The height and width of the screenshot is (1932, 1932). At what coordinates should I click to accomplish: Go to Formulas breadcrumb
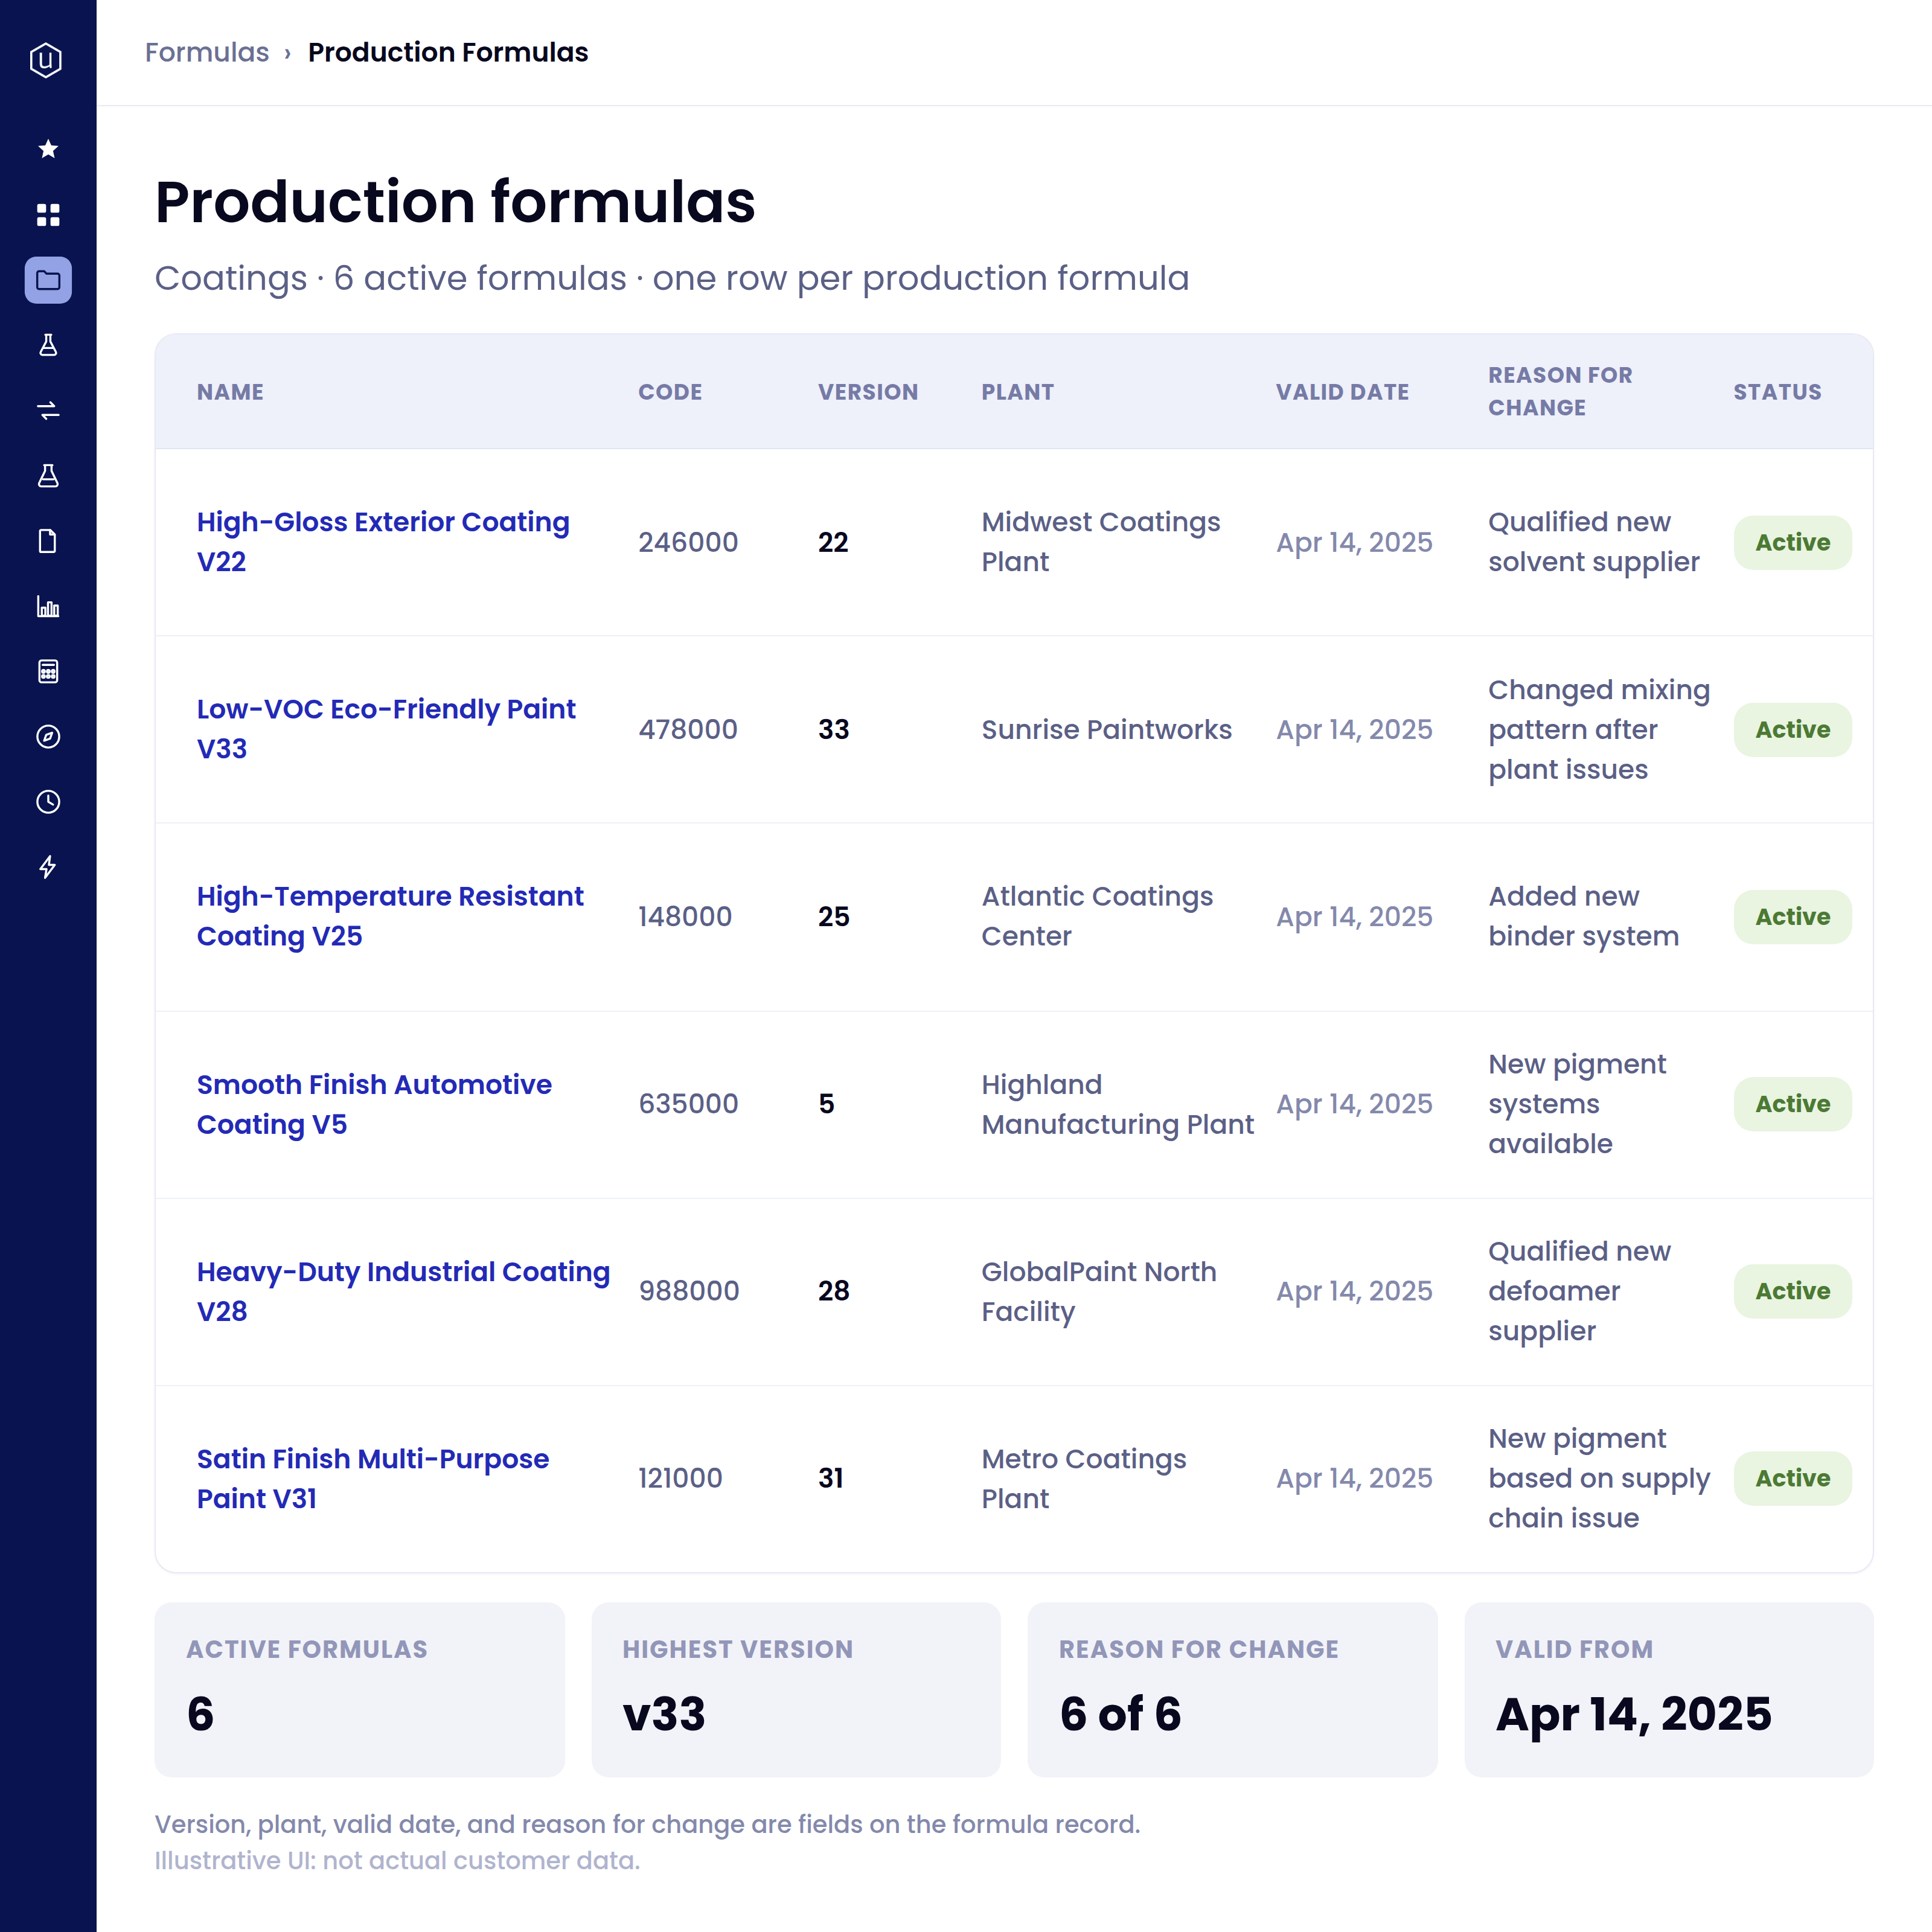[x=207, y=52]
